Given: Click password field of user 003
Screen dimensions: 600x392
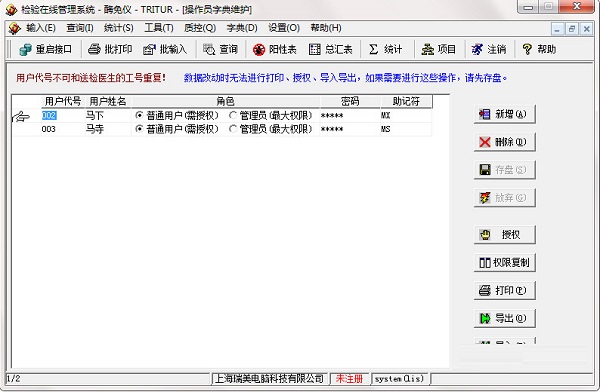Looking at the screenshot, I should (x=350, y=129).
